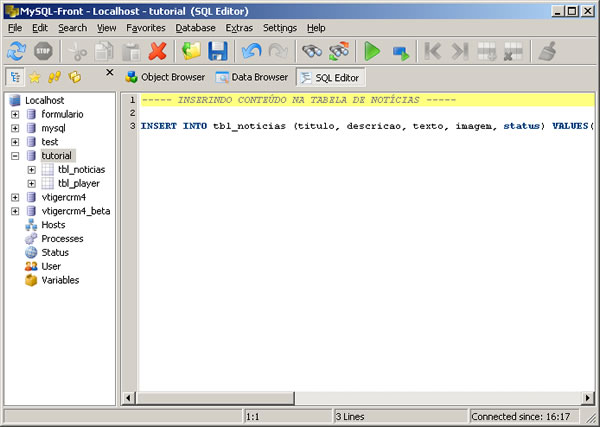The height and width of the screenshot is (427, 600).
Task: Click the Copy toolbar icon
Action: [104, 51]
